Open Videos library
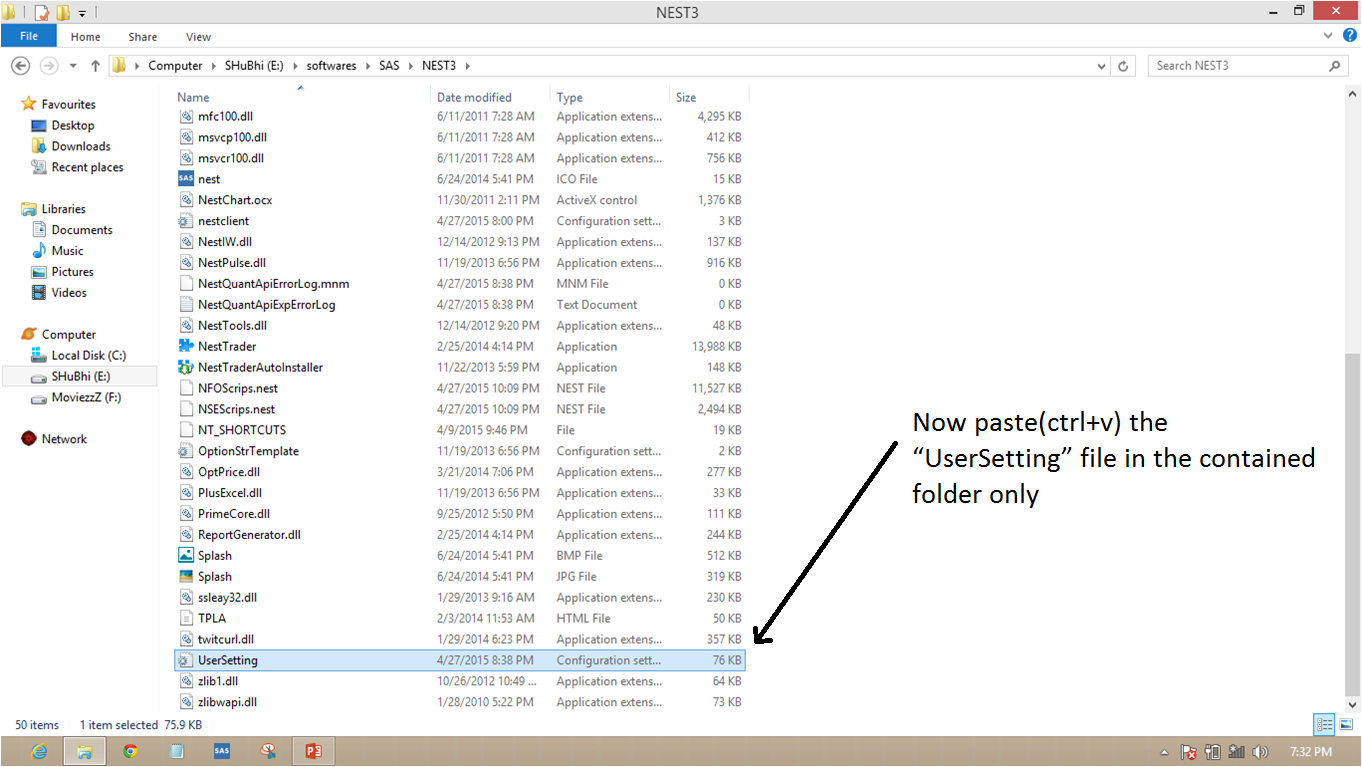 69,293
